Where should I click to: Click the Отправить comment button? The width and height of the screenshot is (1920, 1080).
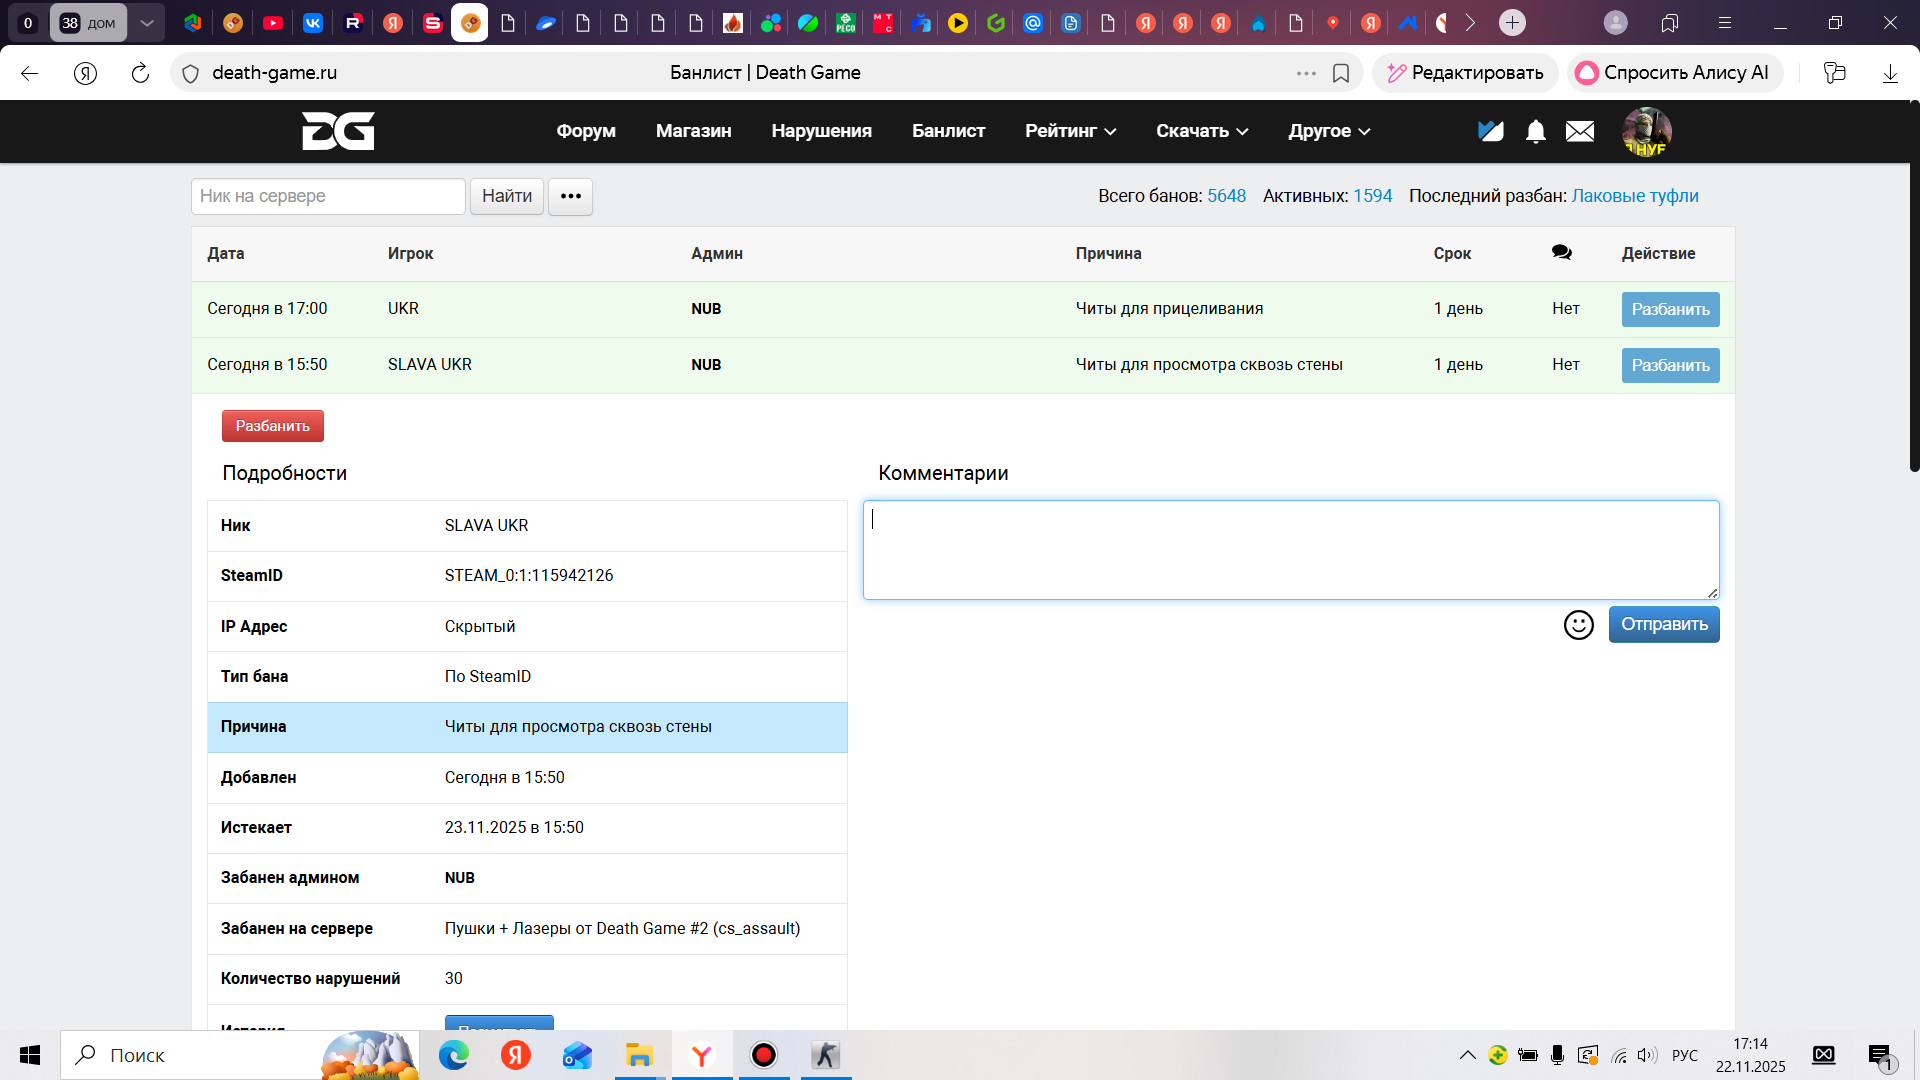click(1663, 624)
